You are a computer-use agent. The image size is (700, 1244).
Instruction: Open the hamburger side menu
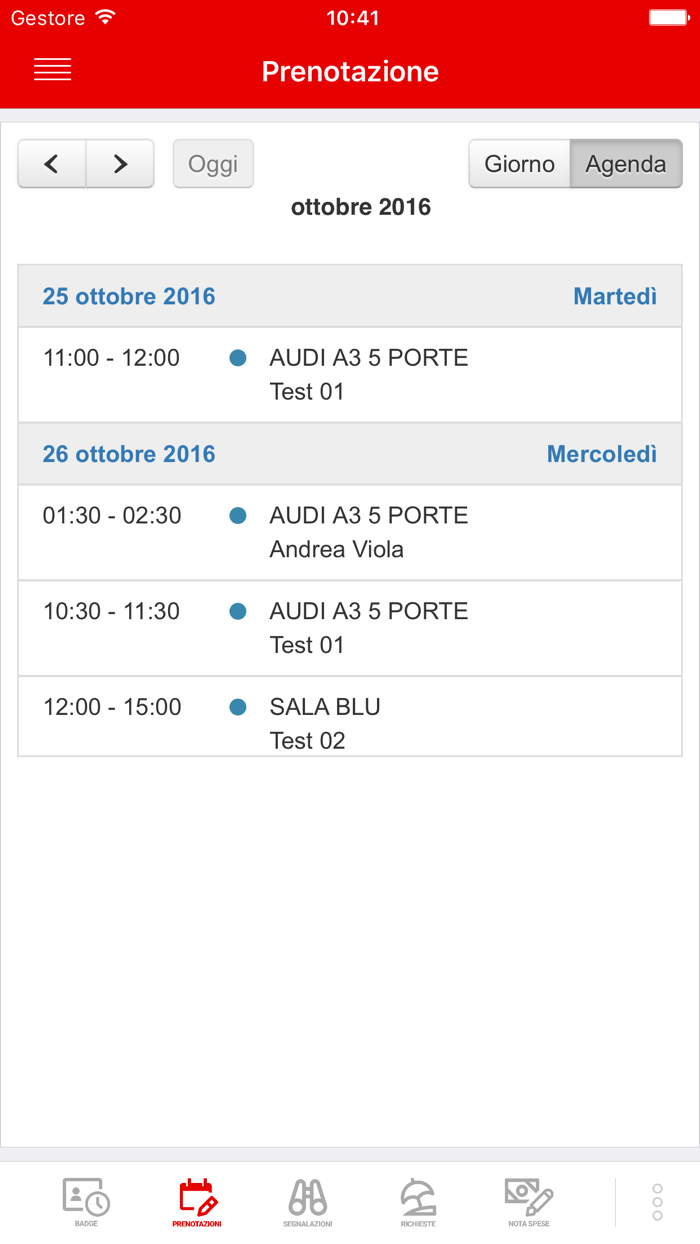click(52, 70)
